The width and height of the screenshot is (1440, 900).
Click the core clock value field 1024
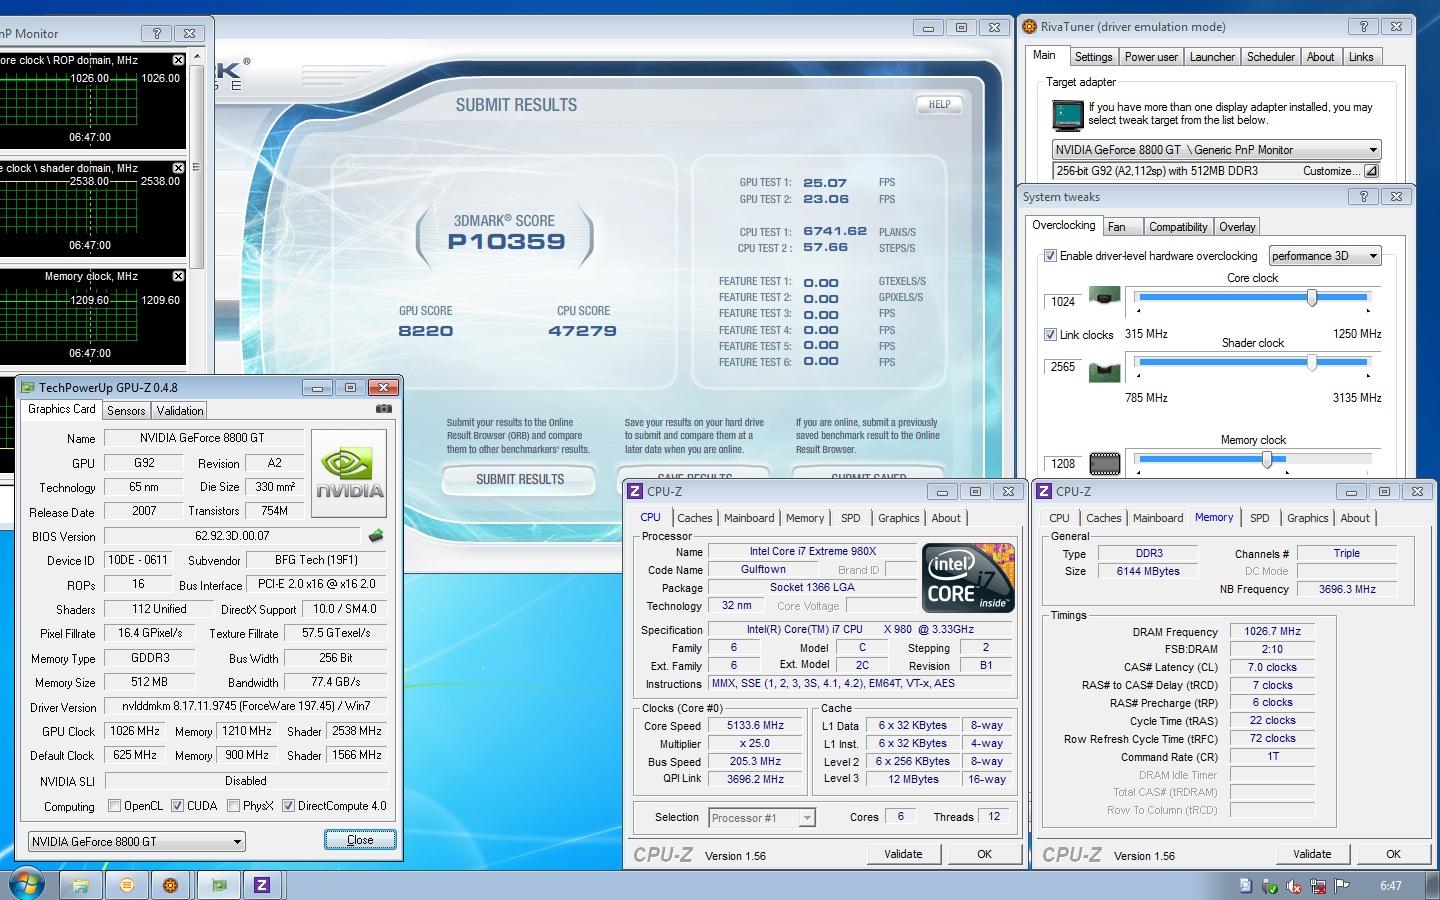click(x=1063, y=301)
